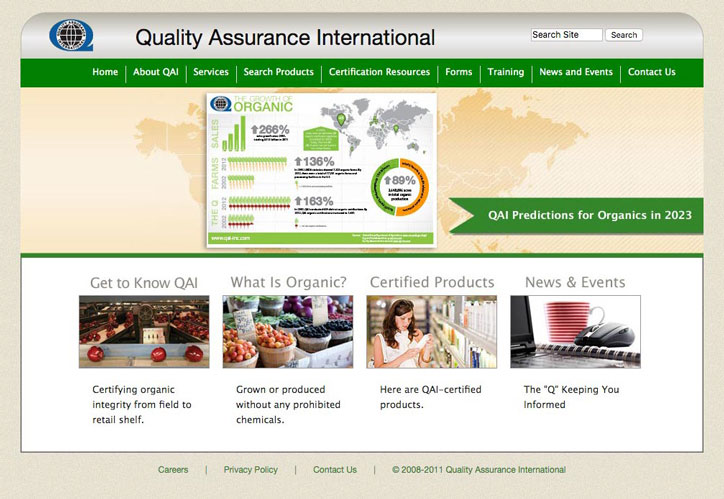Open the laptop and mouse thumbnail
Viewport: 724px width, 499px height.
click(575, 332)
